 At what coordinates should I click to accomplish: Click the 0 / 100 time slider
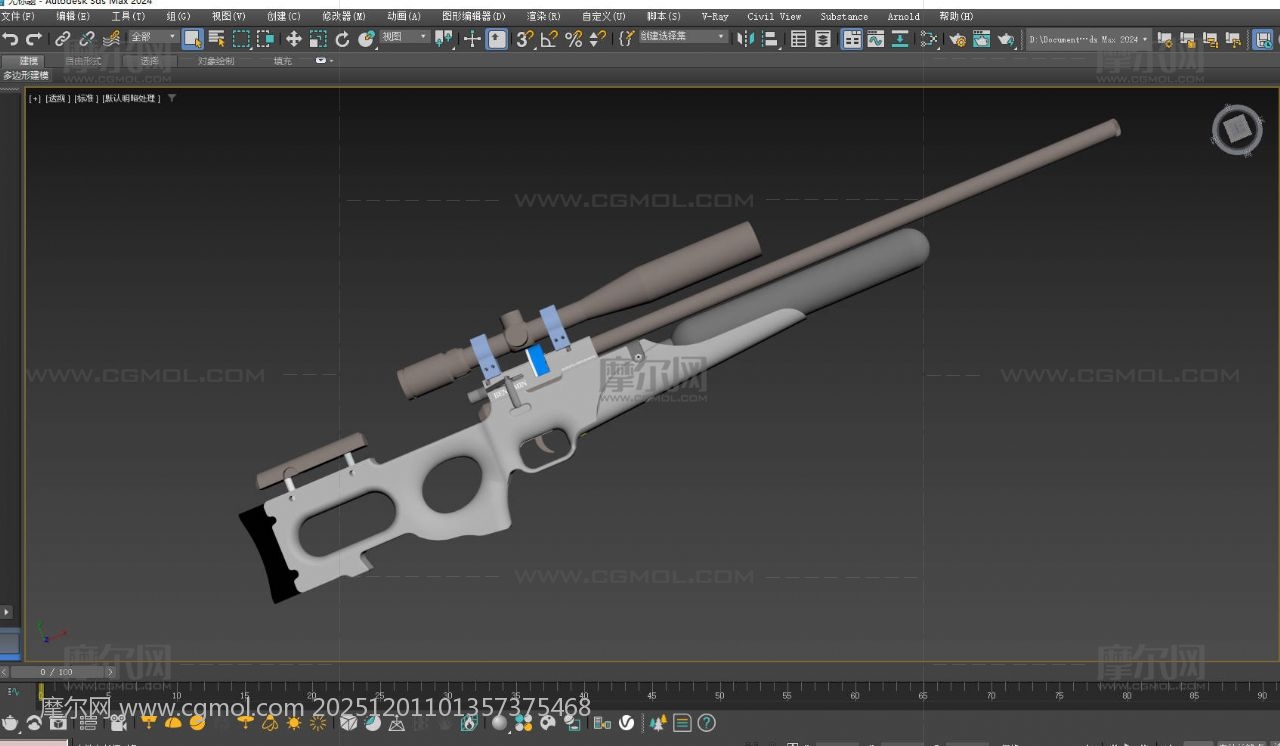click(57, 672)
